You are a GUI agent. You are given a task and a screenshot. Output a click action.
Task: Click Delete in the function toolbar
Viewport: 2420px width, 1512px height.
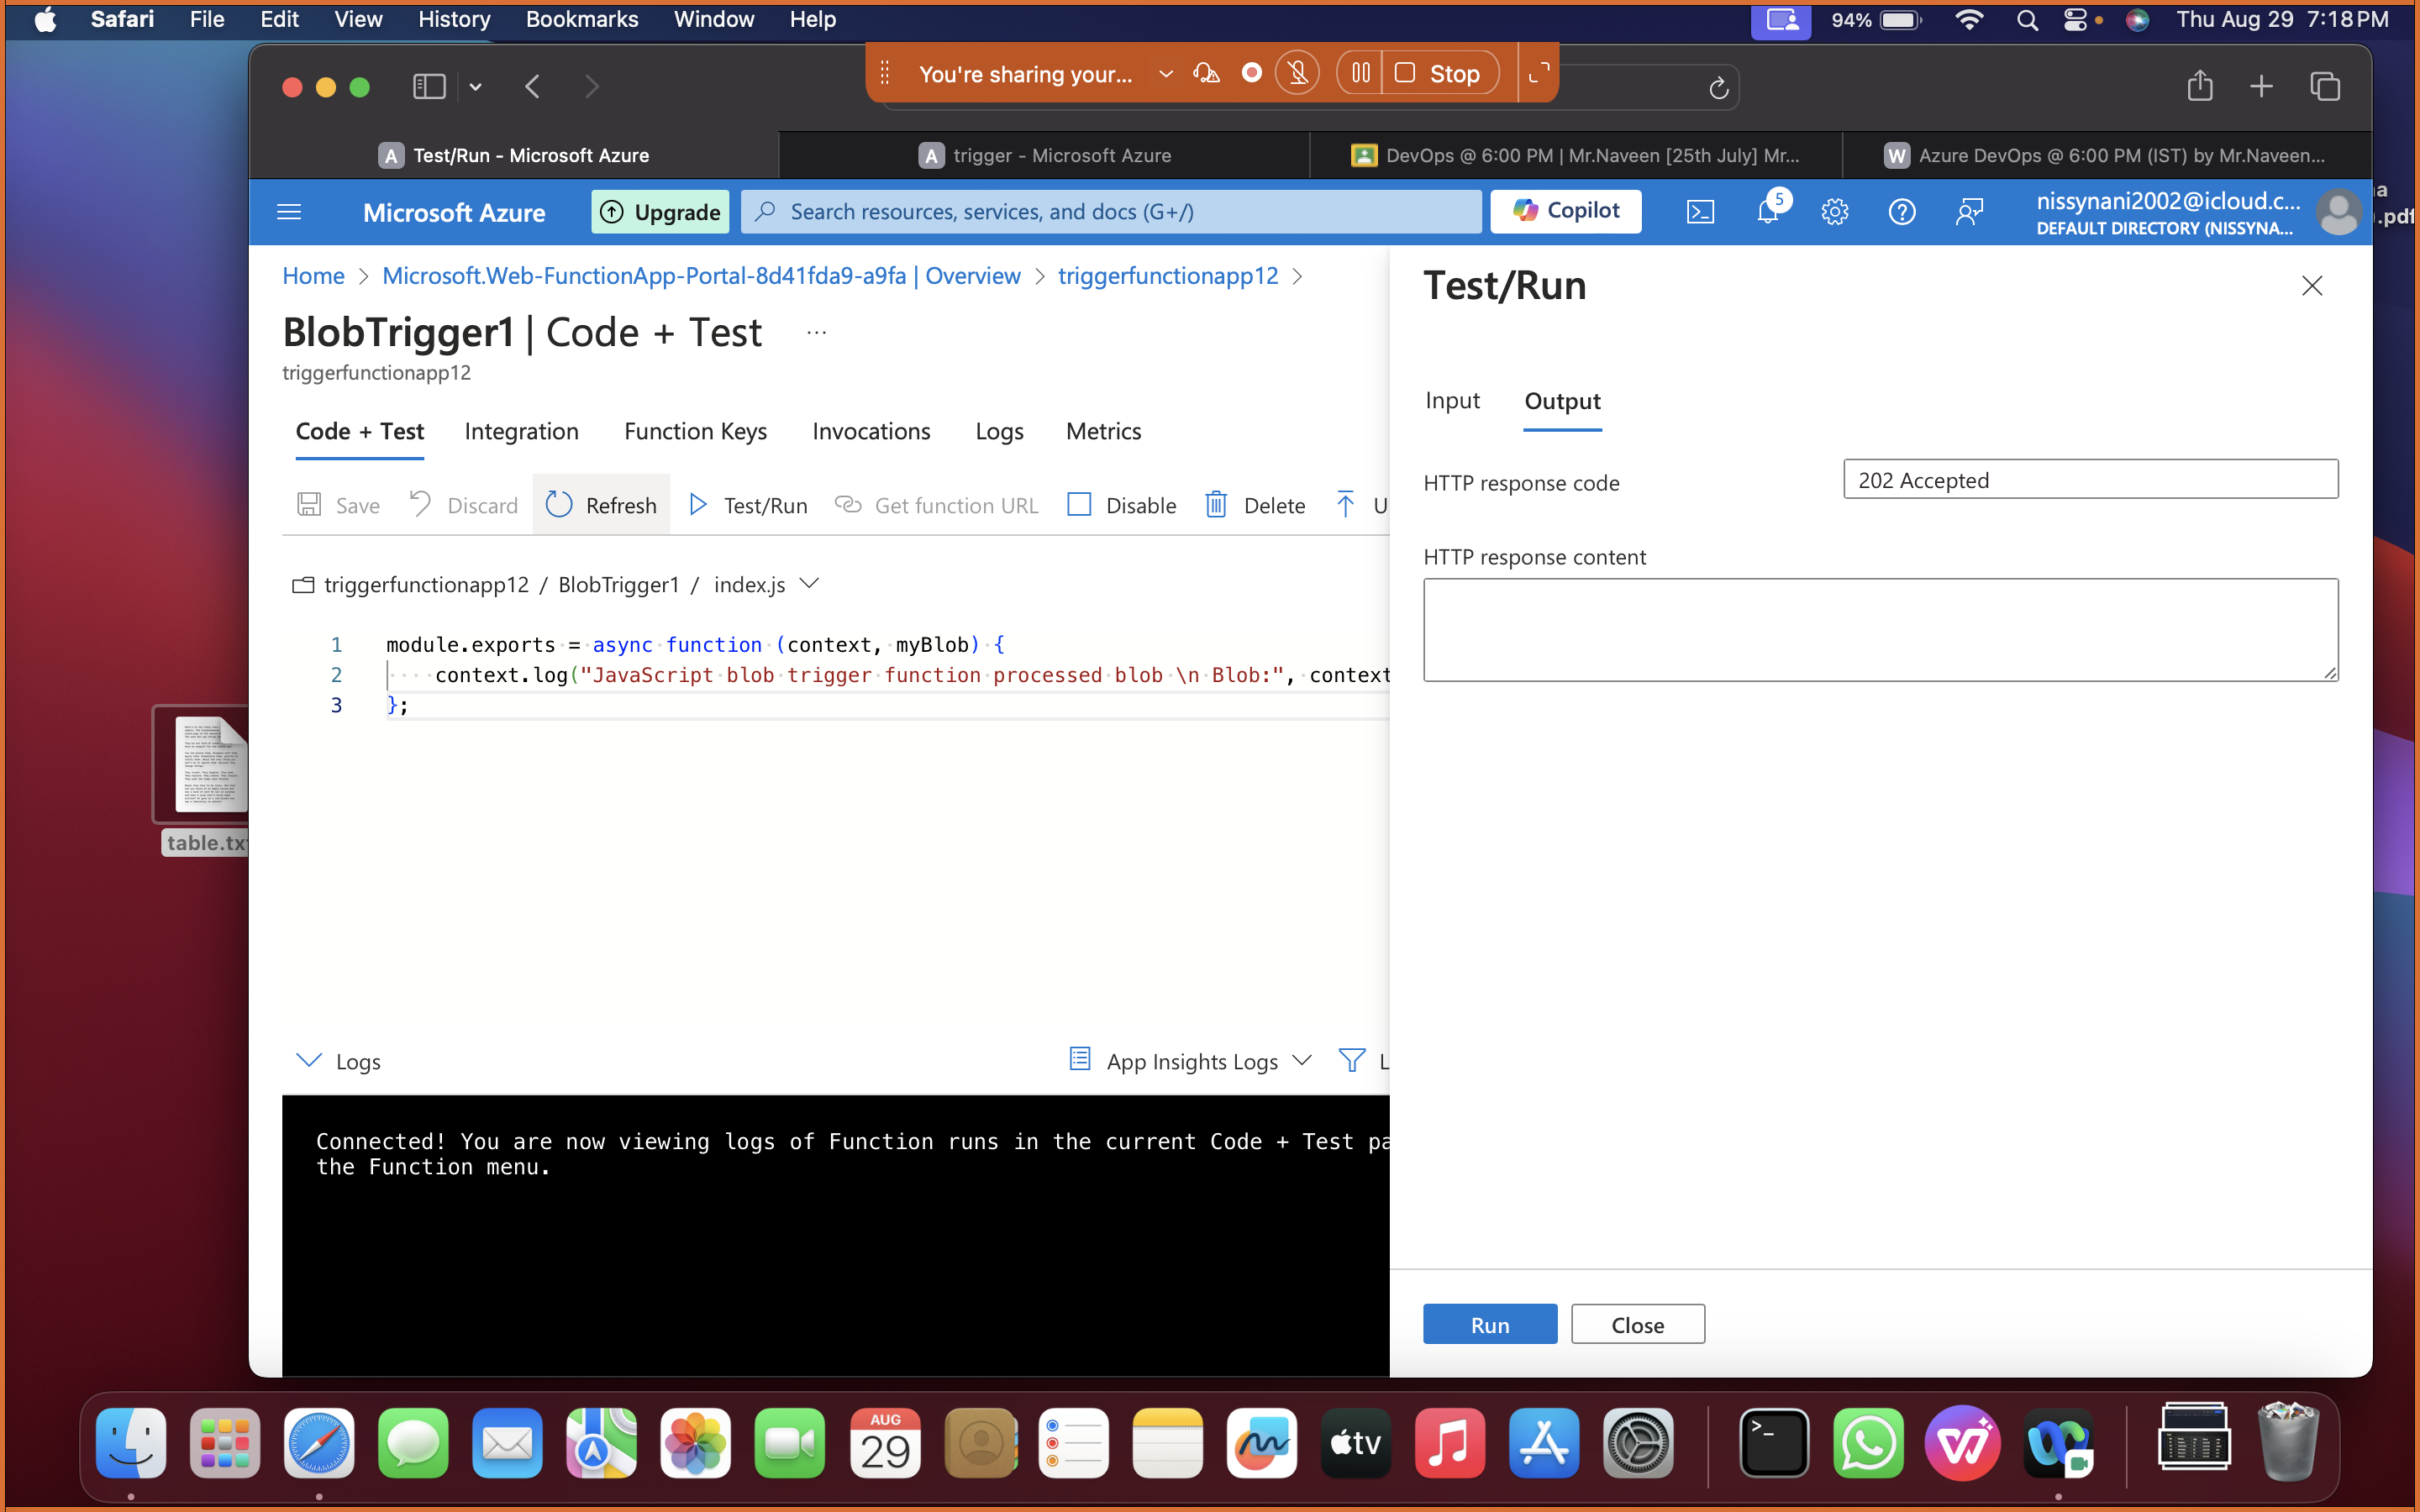coord(1255,505)
